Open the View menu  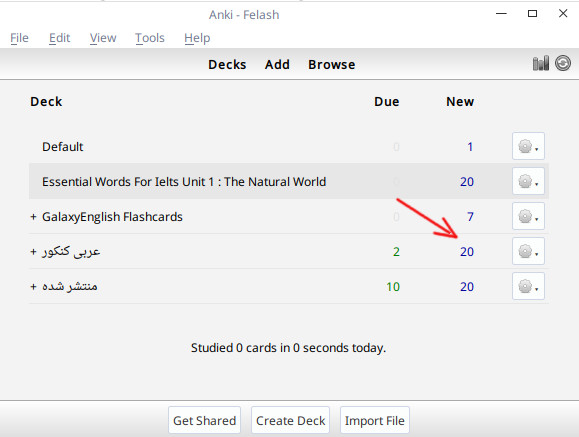(103, 38)
